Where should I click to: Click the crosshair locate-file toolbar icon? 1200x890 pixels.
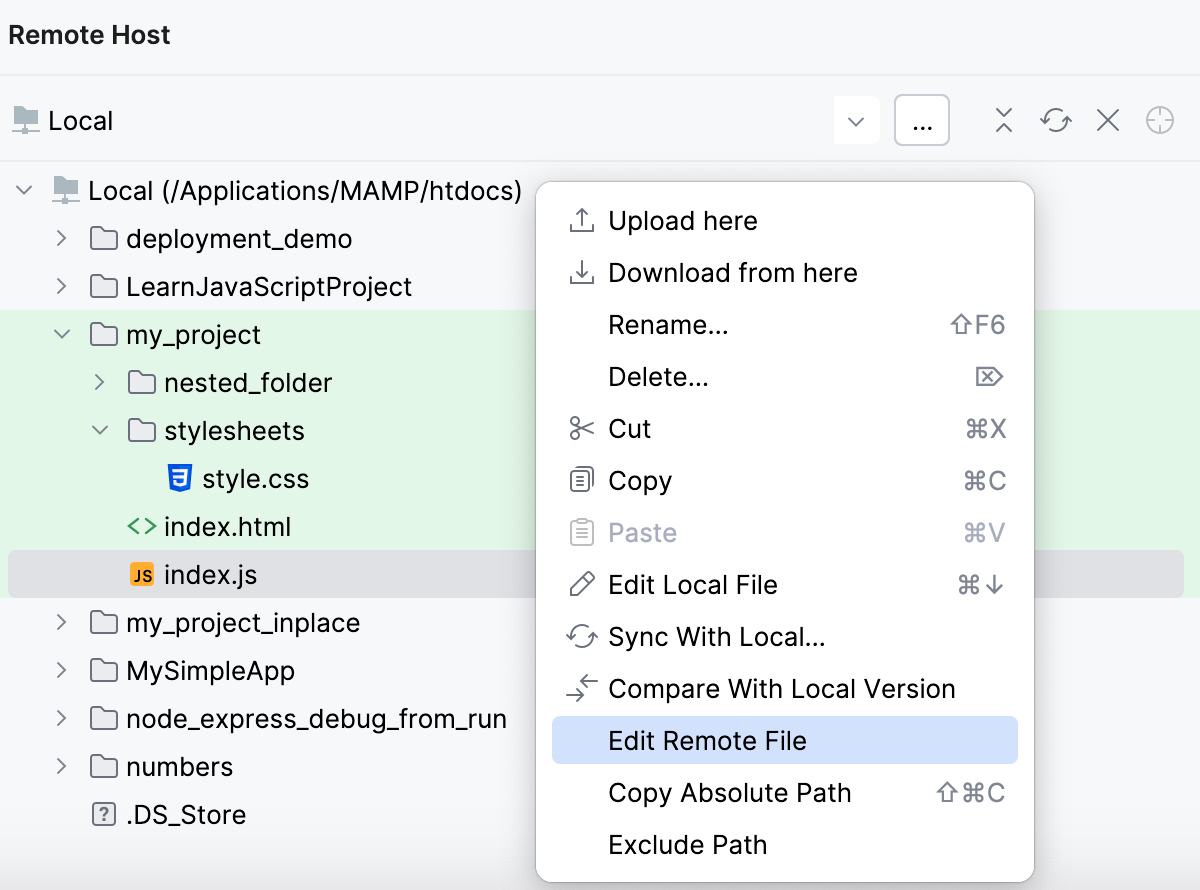(1159, 119)
